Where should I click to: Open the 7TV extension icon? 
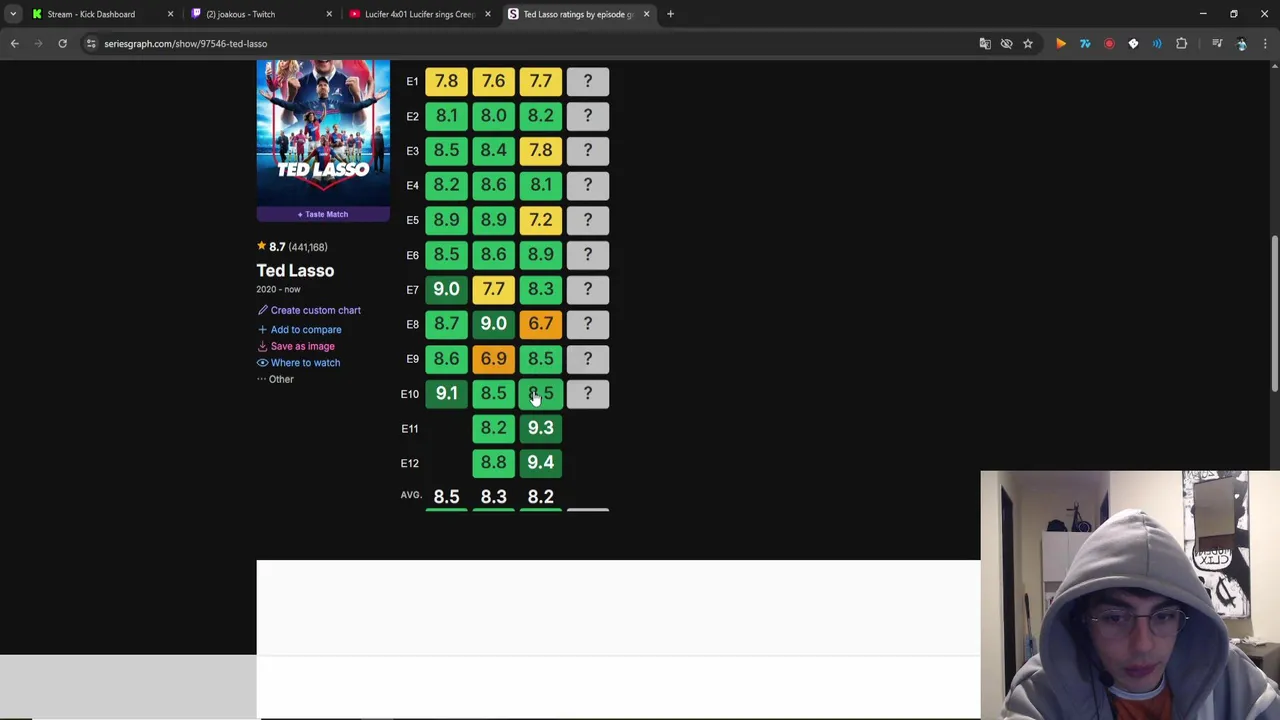coord(1085,43)
